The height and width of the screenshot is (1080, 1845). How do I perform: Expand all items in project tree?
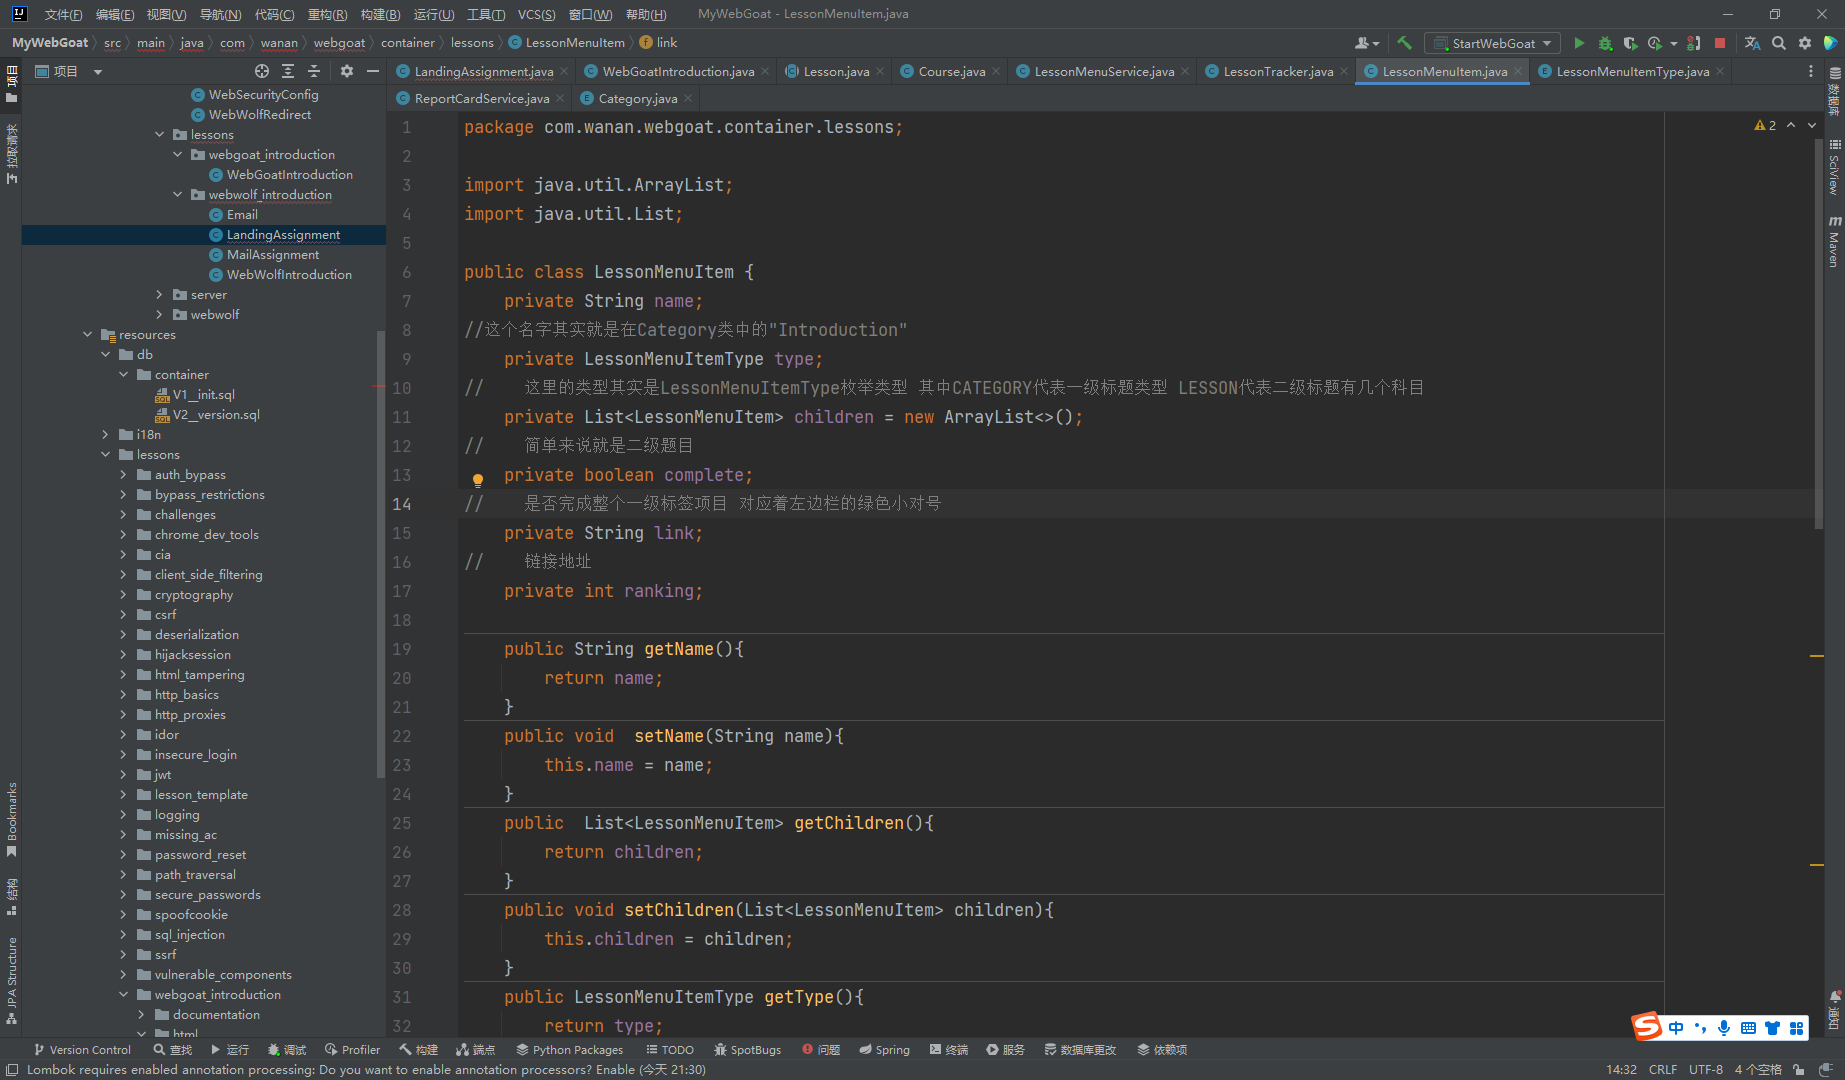tap(288, 71)
